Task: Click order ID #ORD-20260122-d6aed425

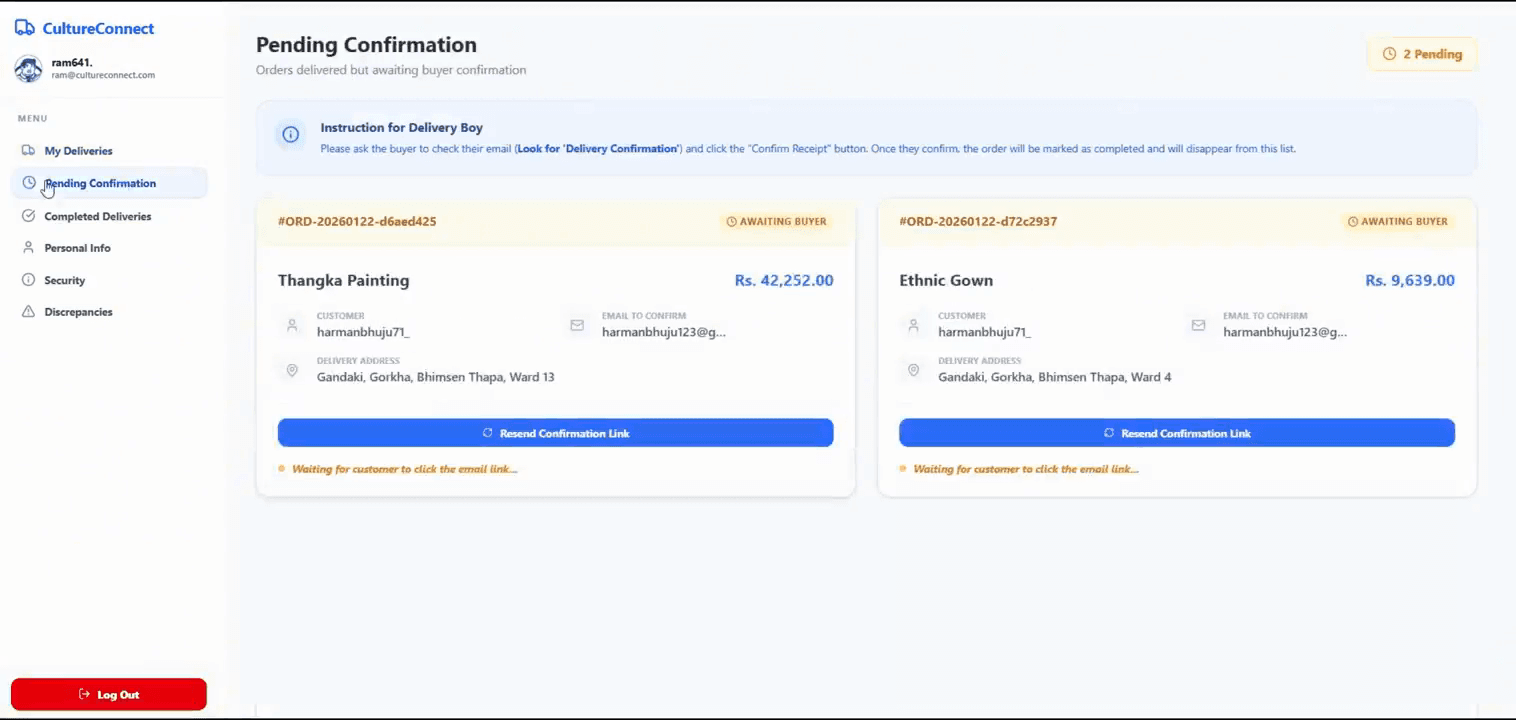Action: [357, 221]
